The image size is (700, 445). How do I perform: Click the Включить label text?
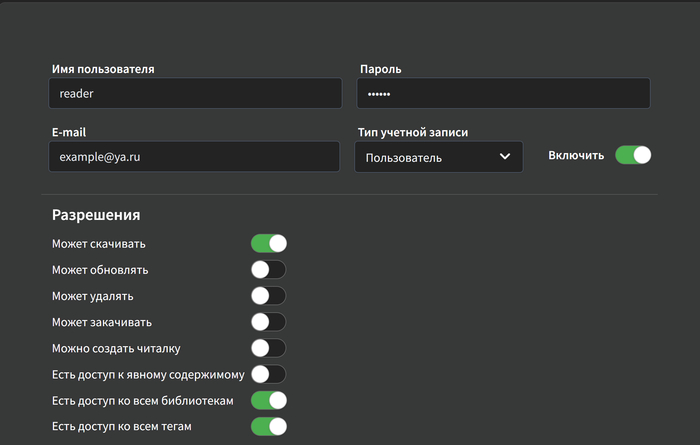click(576, 156)
